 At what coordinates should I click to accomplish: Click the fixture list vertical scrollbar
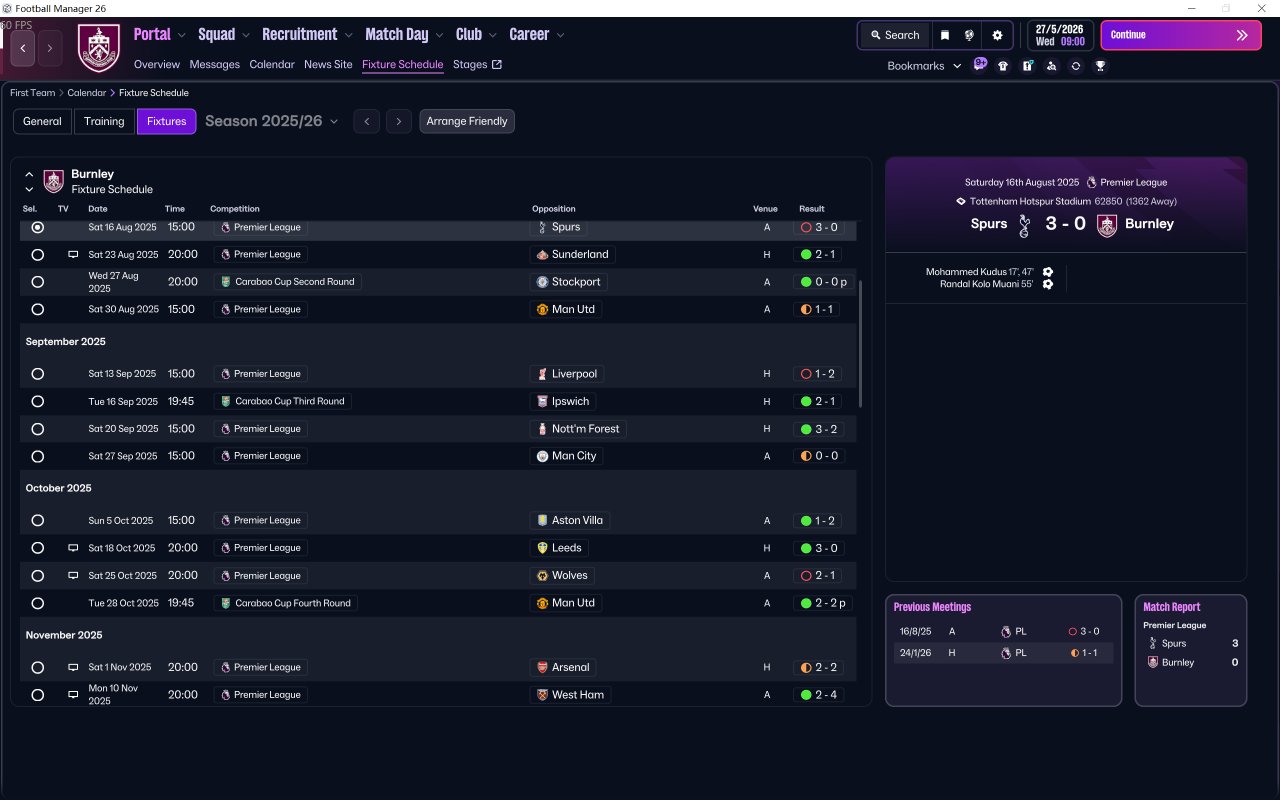[x=860, y=343]
